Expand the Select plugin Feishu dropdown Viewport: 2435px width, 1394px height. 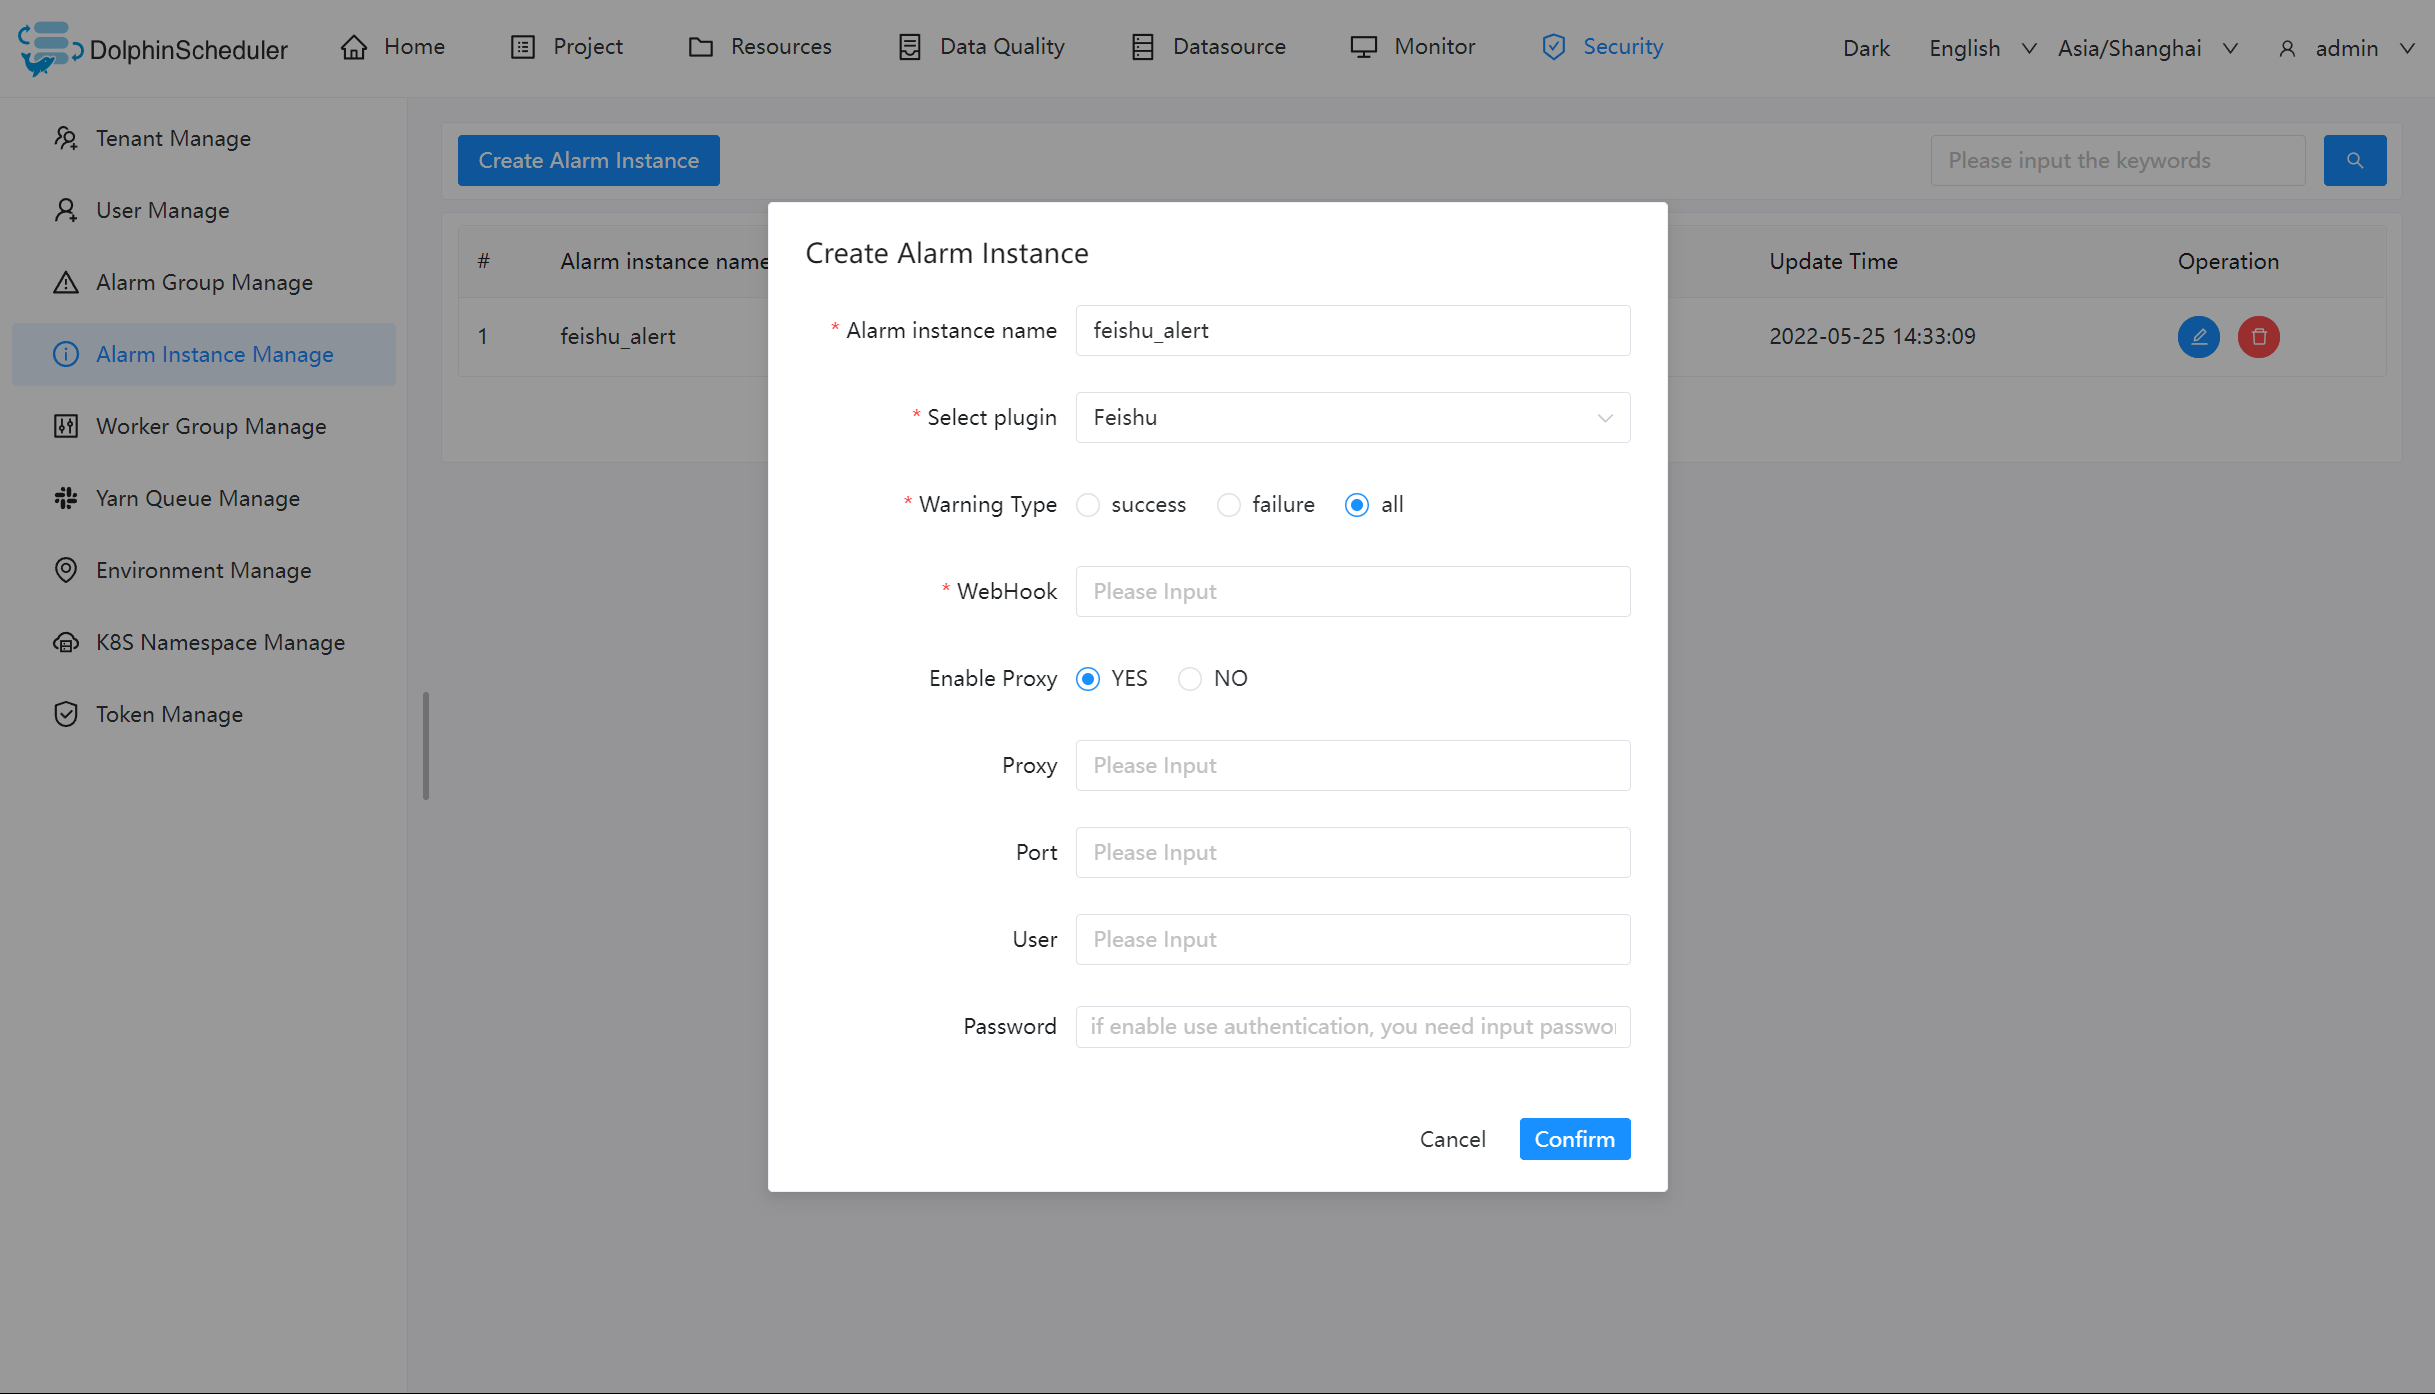[x=1352, y=417]
